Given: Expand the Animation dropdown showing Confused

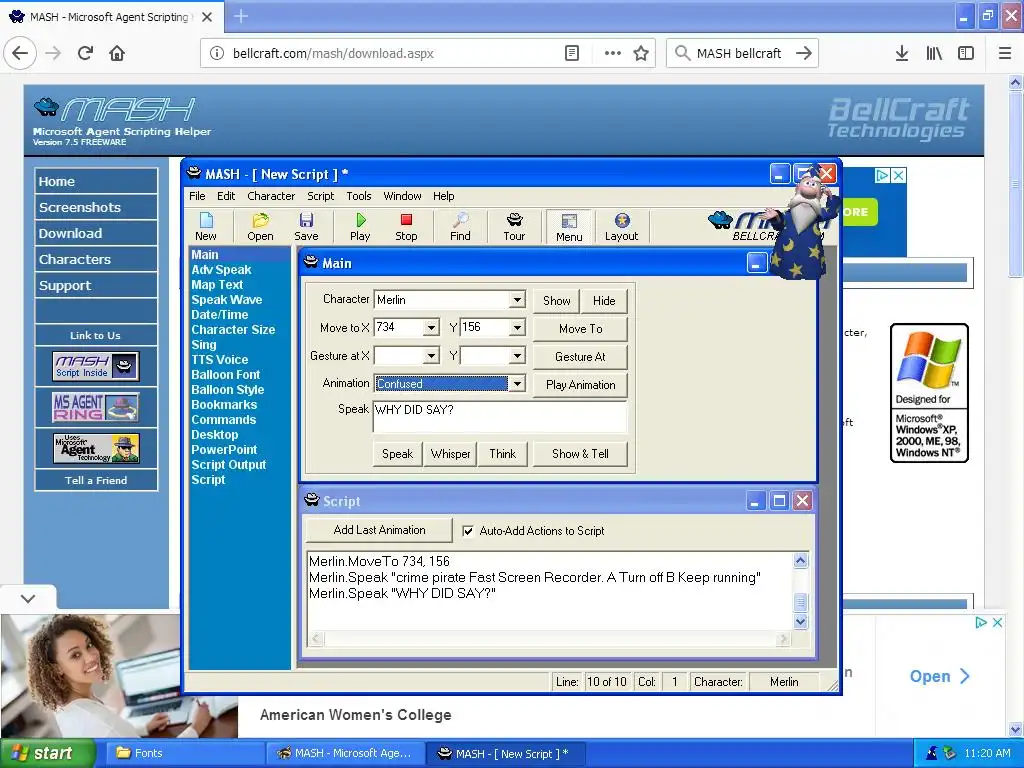Looking at the screenshot, I should [517, 384].
